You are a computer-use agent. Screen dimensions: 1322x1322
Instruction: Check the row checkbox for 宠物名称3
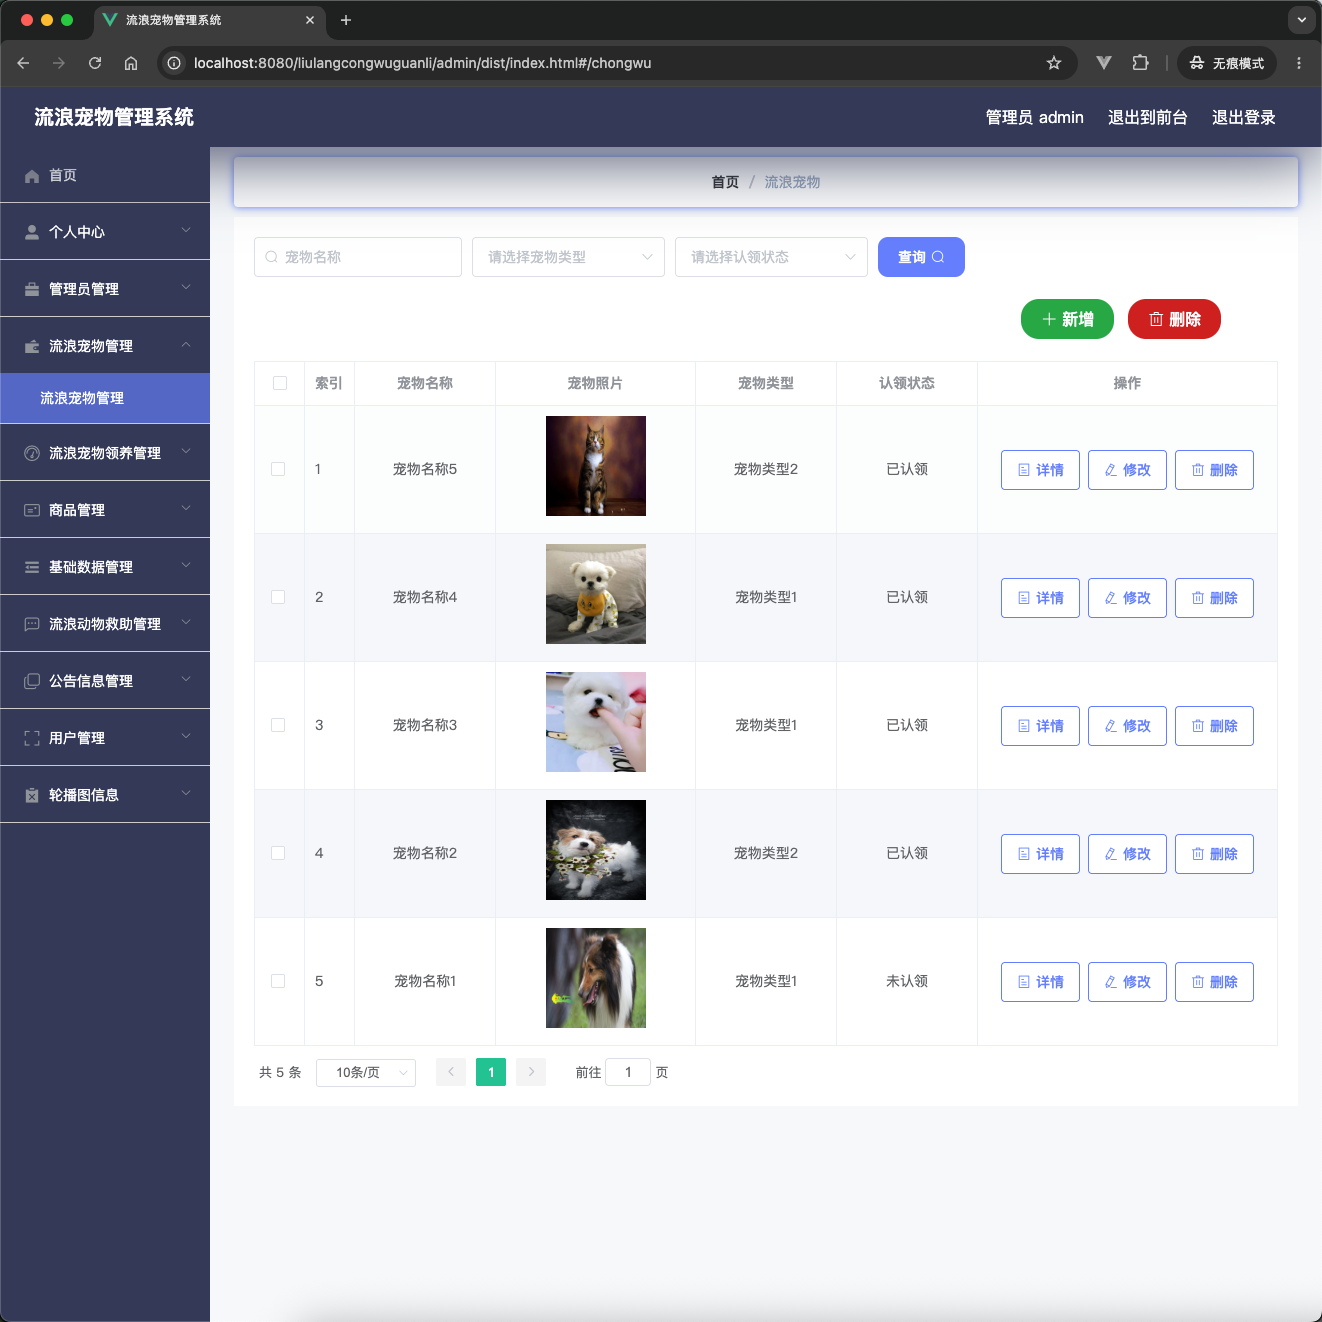[x=278, y=725]
